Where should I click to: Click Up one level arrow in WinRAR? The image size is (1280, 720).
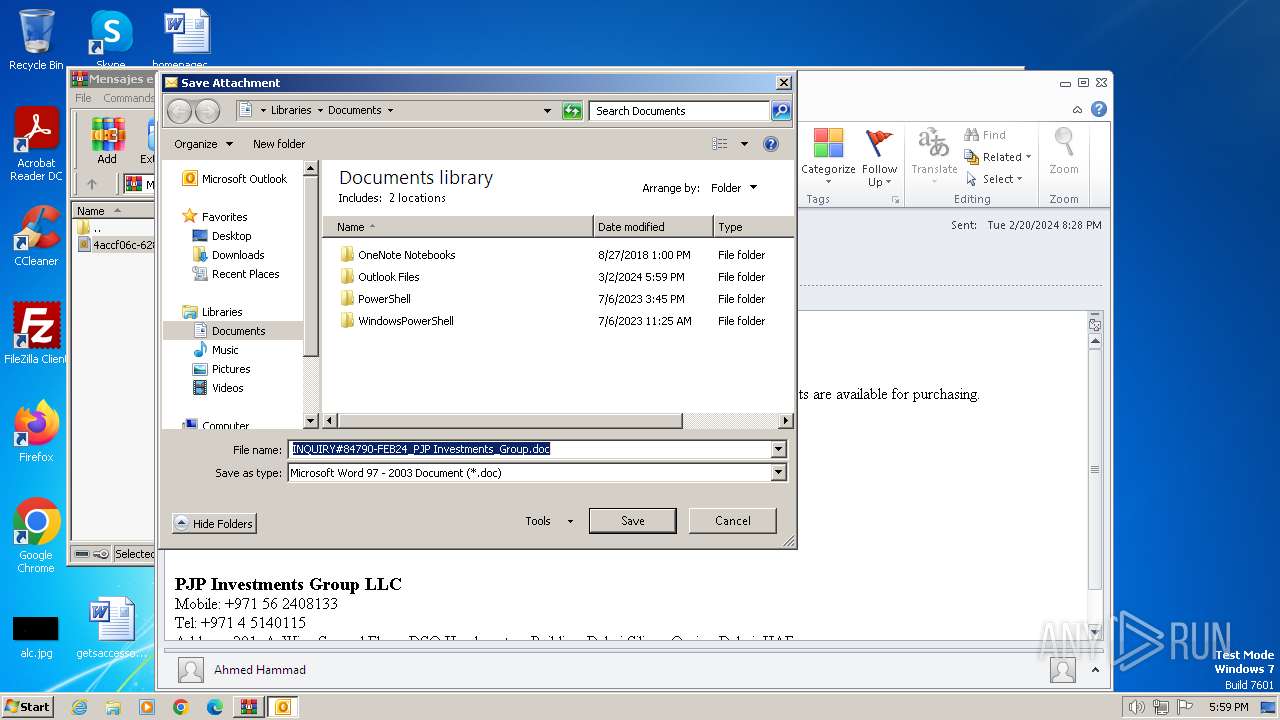click(92, 184)
